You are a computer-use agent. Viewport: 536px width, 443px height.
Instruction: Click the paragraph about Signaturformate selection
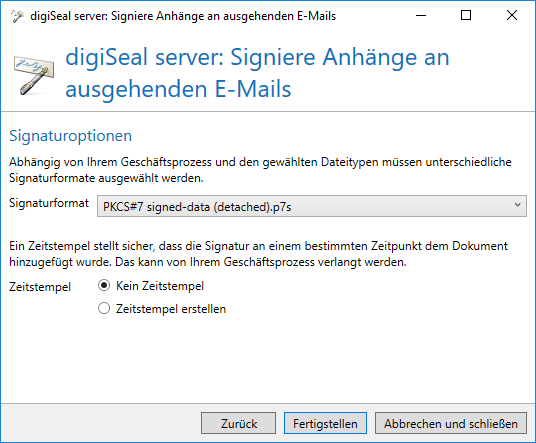coord(260,170)
